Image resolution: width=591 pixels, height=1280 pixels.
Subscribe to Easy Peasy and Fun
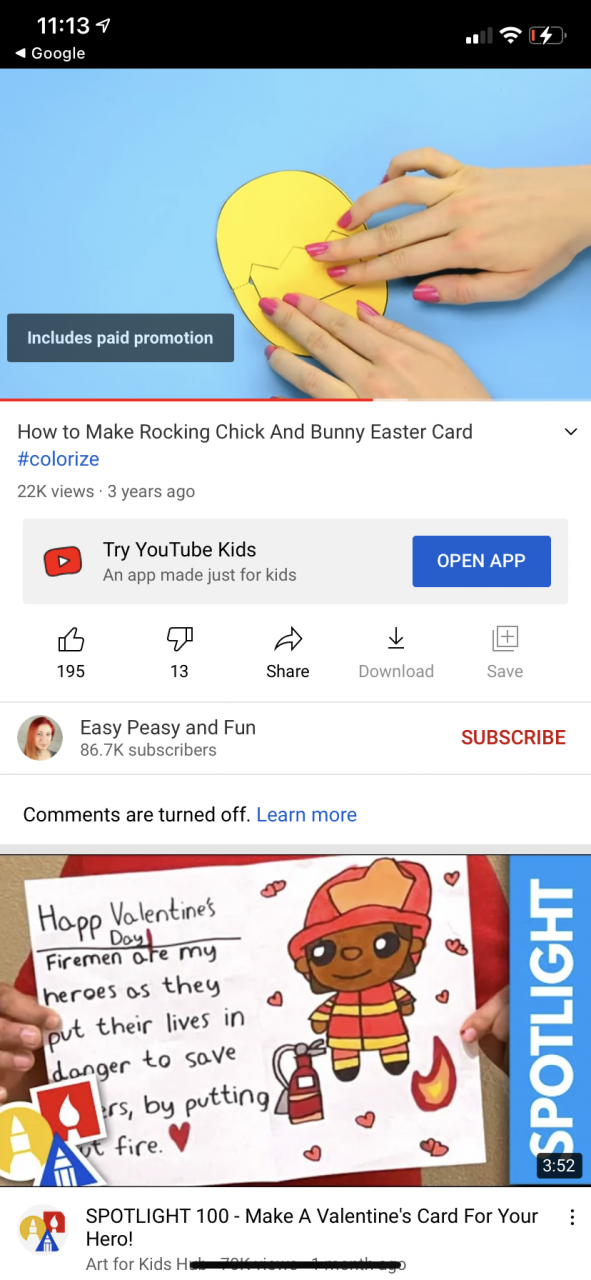(513, 738)
